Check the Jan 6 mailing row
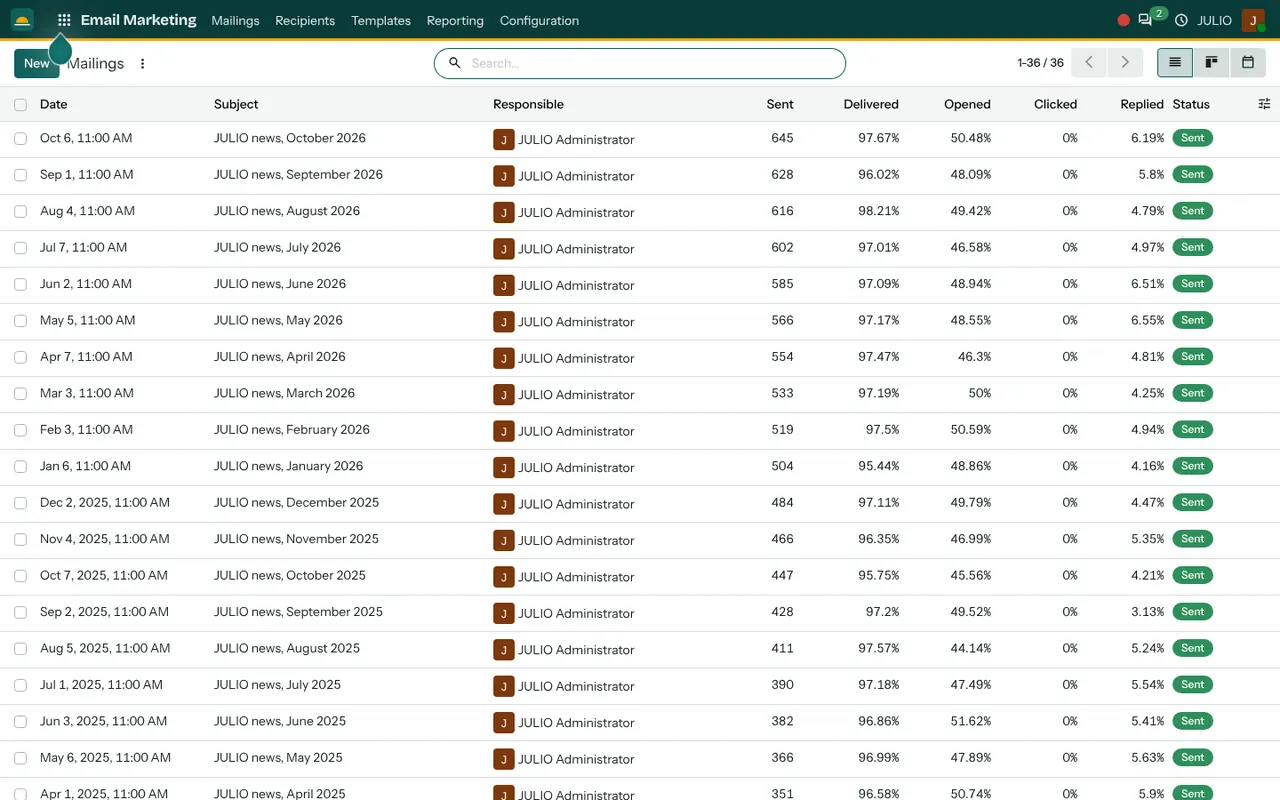 coord(20,467)
